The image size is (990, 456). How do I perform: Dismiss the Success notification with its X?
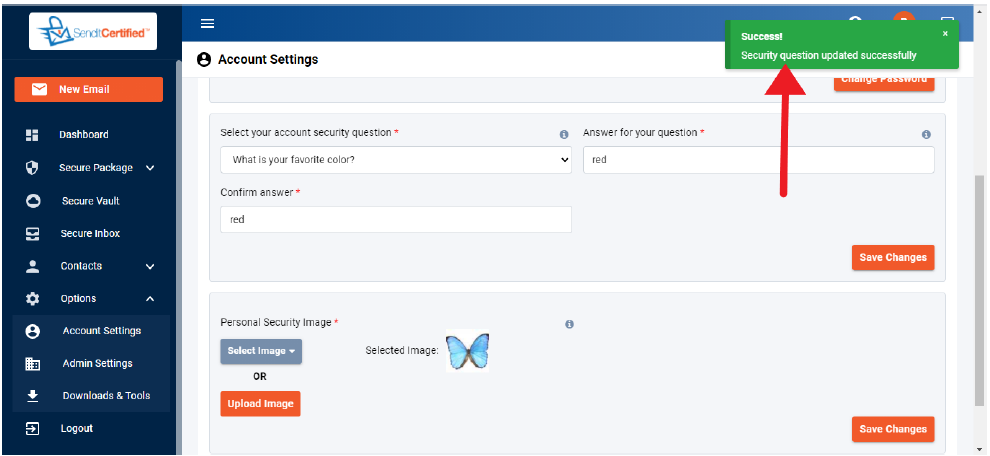[x=945, y=33]
